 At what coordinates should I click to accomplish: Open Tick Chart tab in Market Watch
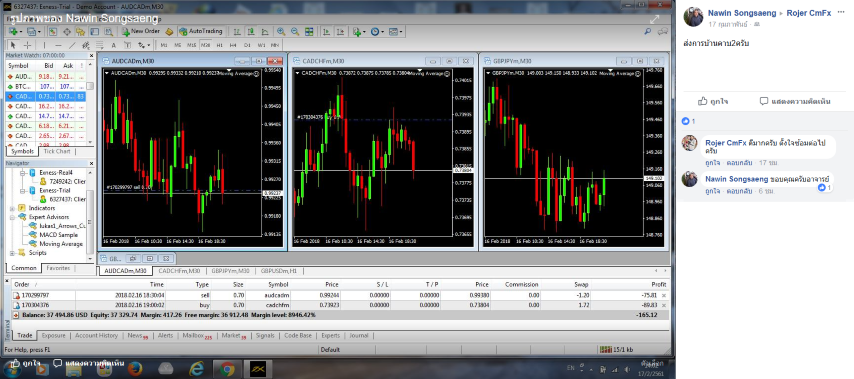point(57,151)
